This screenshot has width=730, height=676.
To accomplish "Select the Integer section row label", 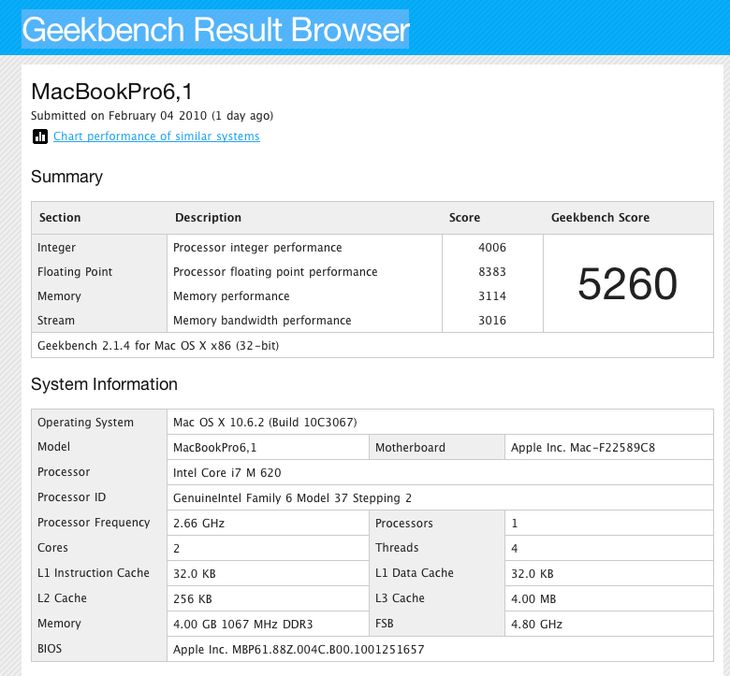I will pyautogui.click(x=56, y=248).
